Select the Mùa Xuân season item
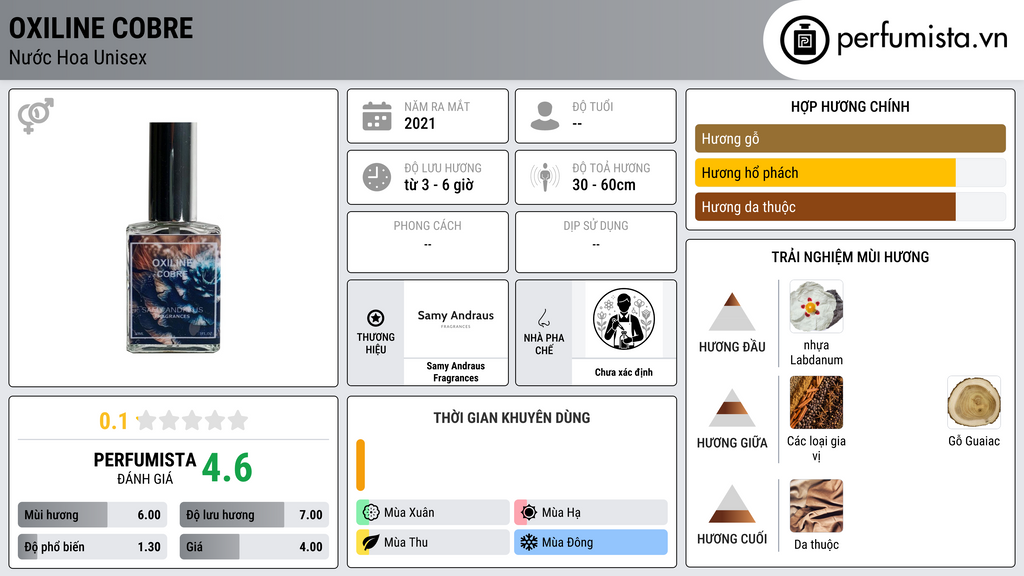This screenshot has height=576, width=1024. 433,513
